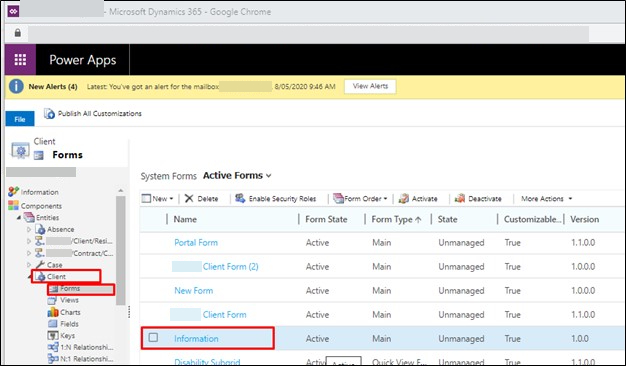
Task: Click the 1:N Relationships icon
Action: click(53, 347)
